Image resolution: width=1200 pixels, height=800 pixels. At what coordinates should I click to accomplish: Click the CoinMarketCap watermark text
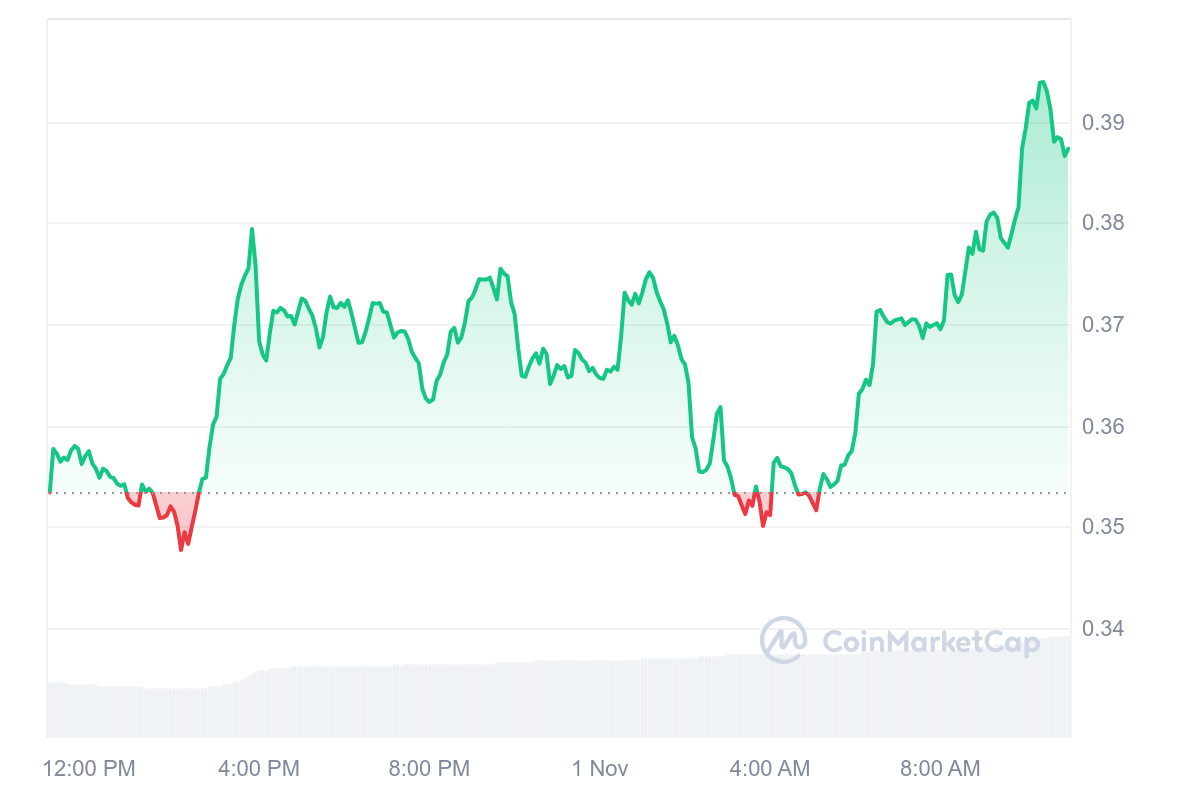(931, 641)
